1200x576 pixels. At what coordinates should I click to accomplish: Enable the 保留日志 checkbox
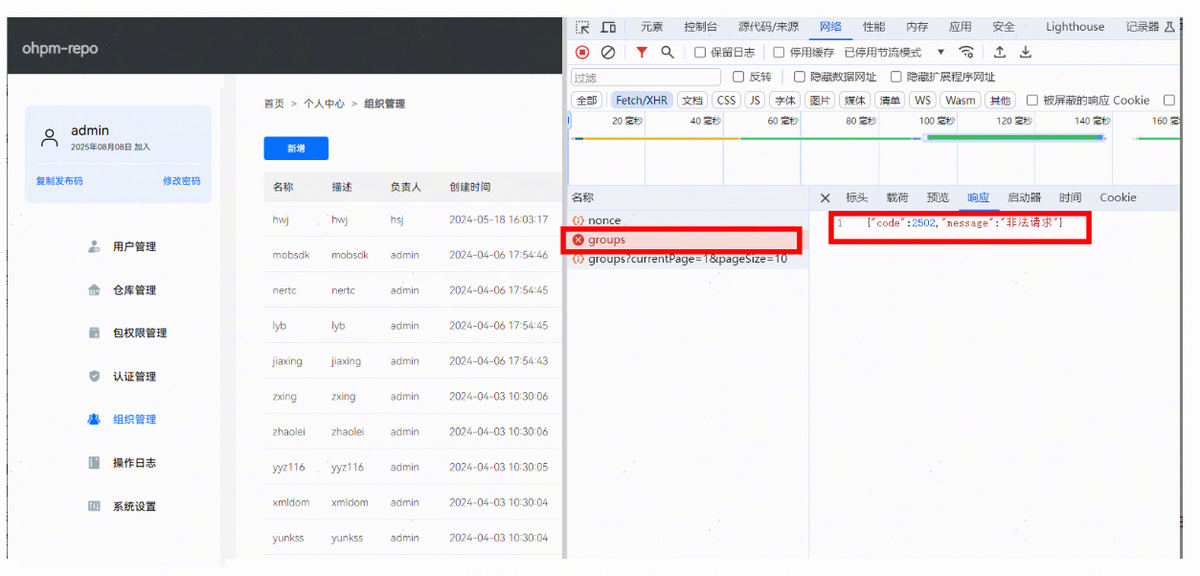[x=700, y=53]
